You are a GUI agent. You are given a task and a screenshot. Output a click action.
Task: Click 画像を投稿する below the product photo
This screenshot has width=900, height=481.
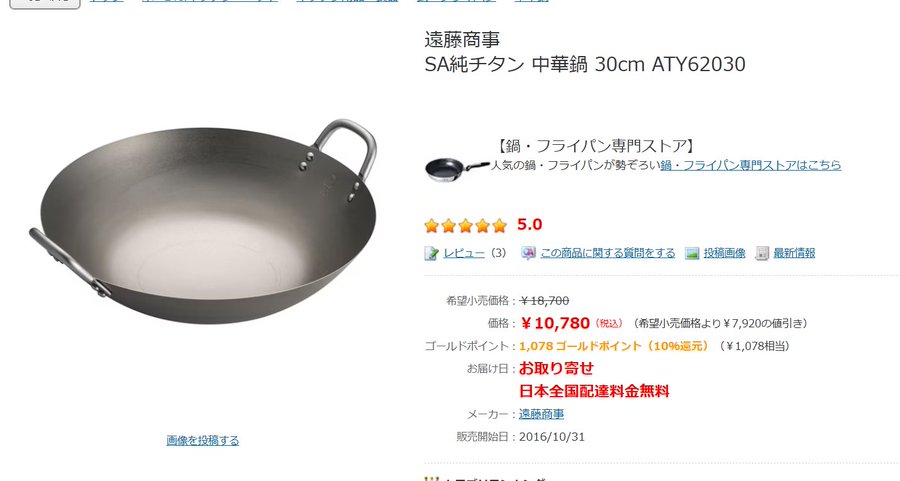(x=203, y=440)
